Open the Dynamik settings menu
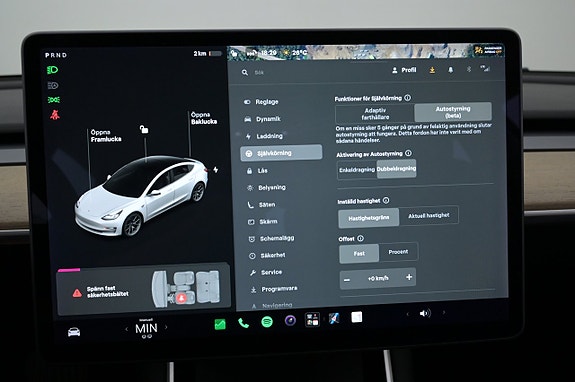 click(x=263, y=119)
